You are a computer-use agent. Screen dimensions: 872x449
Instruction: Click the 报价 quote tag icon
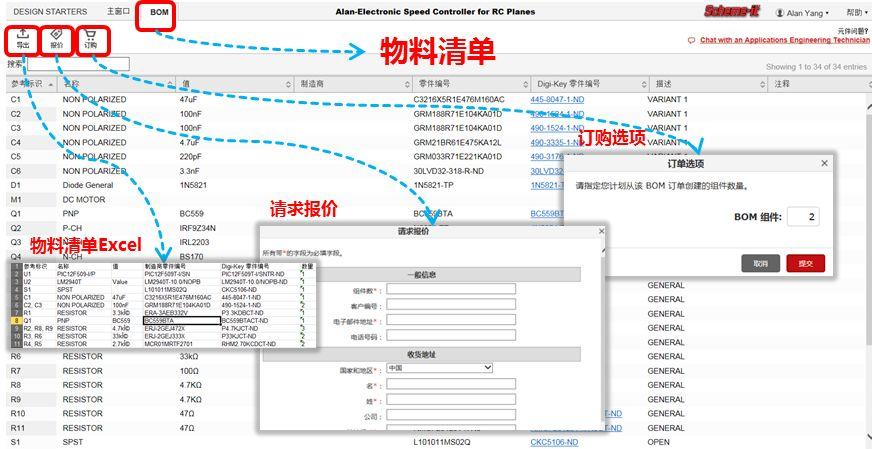[56, 34]
